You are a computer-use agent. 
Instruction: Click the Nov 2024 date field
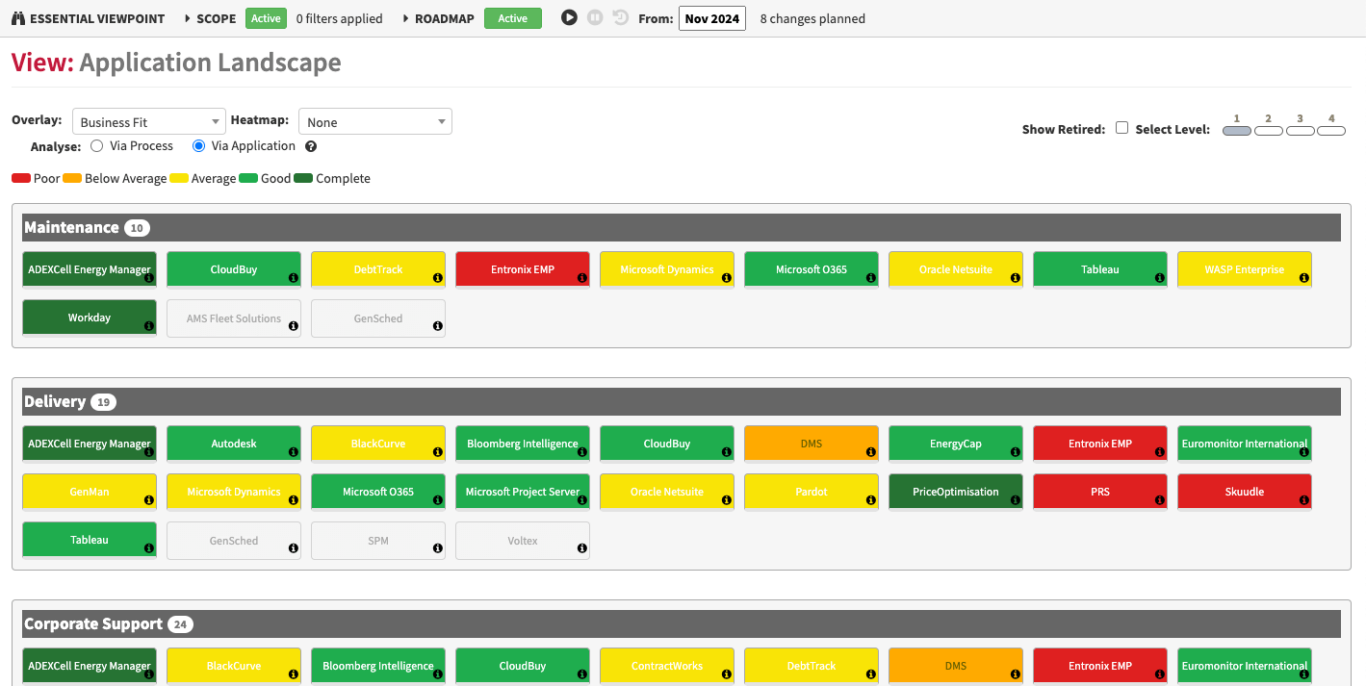click(x=712, y=18)
